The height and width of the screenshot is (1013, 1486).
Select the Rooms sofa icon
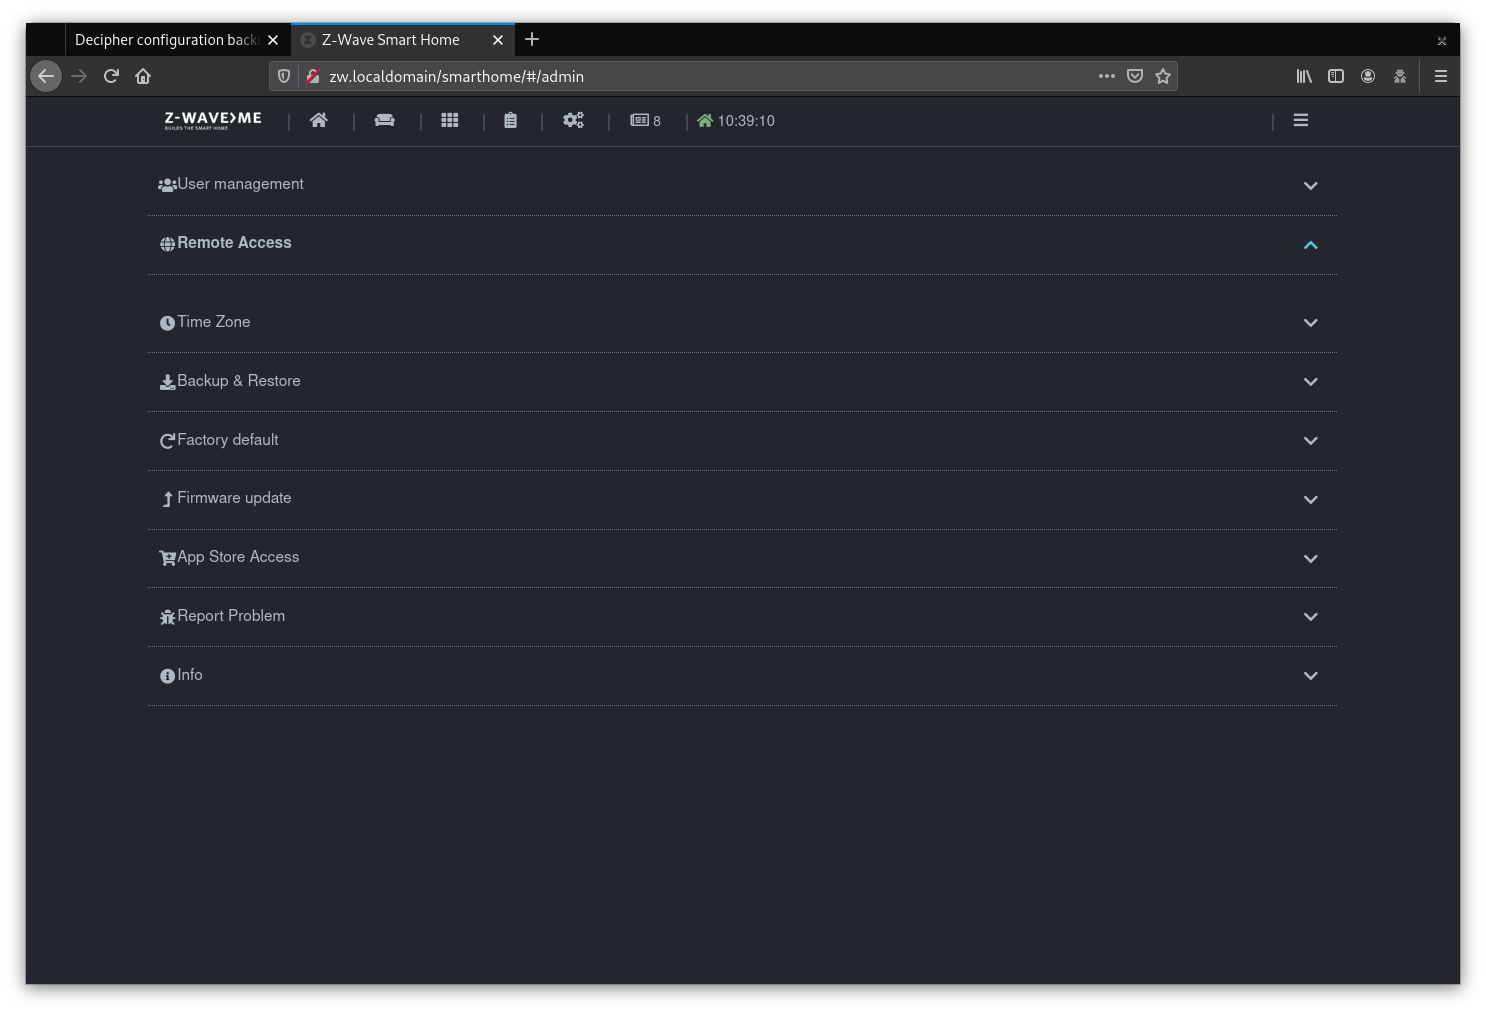click(x=384, y=120)
